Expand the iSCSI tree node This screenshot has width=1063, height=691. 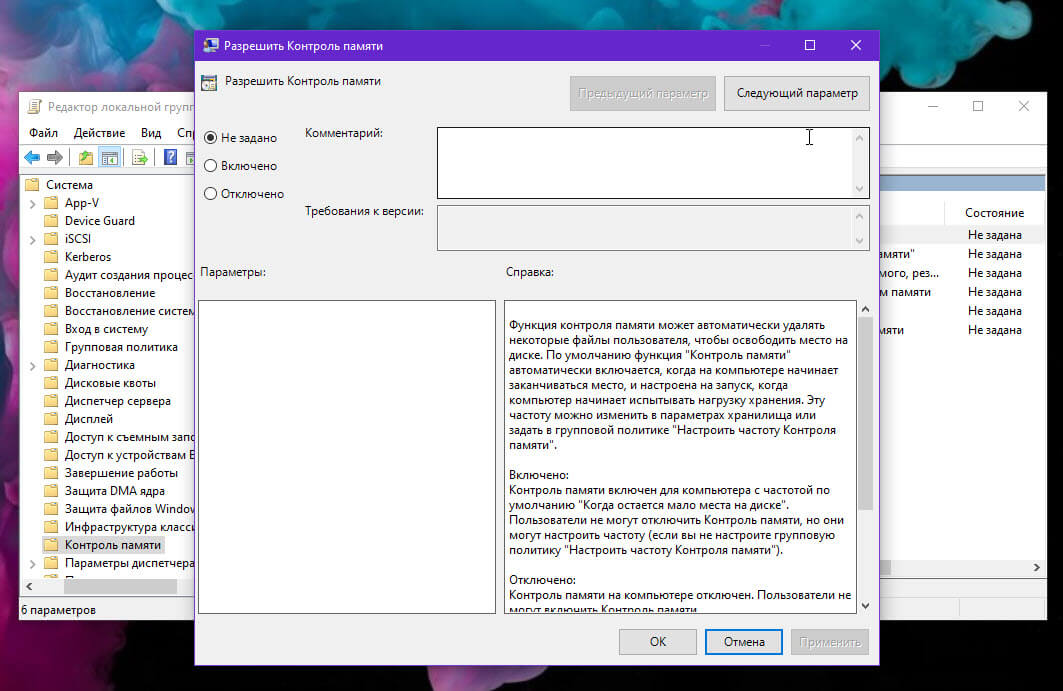[33, 239]
